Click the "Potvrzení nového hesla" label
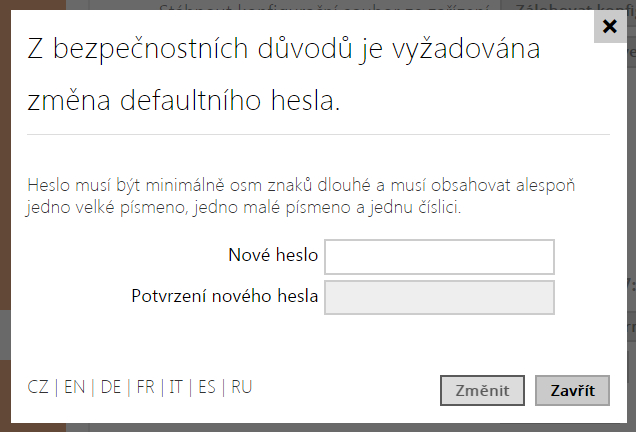This screenshot has height=432, width=636. pos(225,296)
